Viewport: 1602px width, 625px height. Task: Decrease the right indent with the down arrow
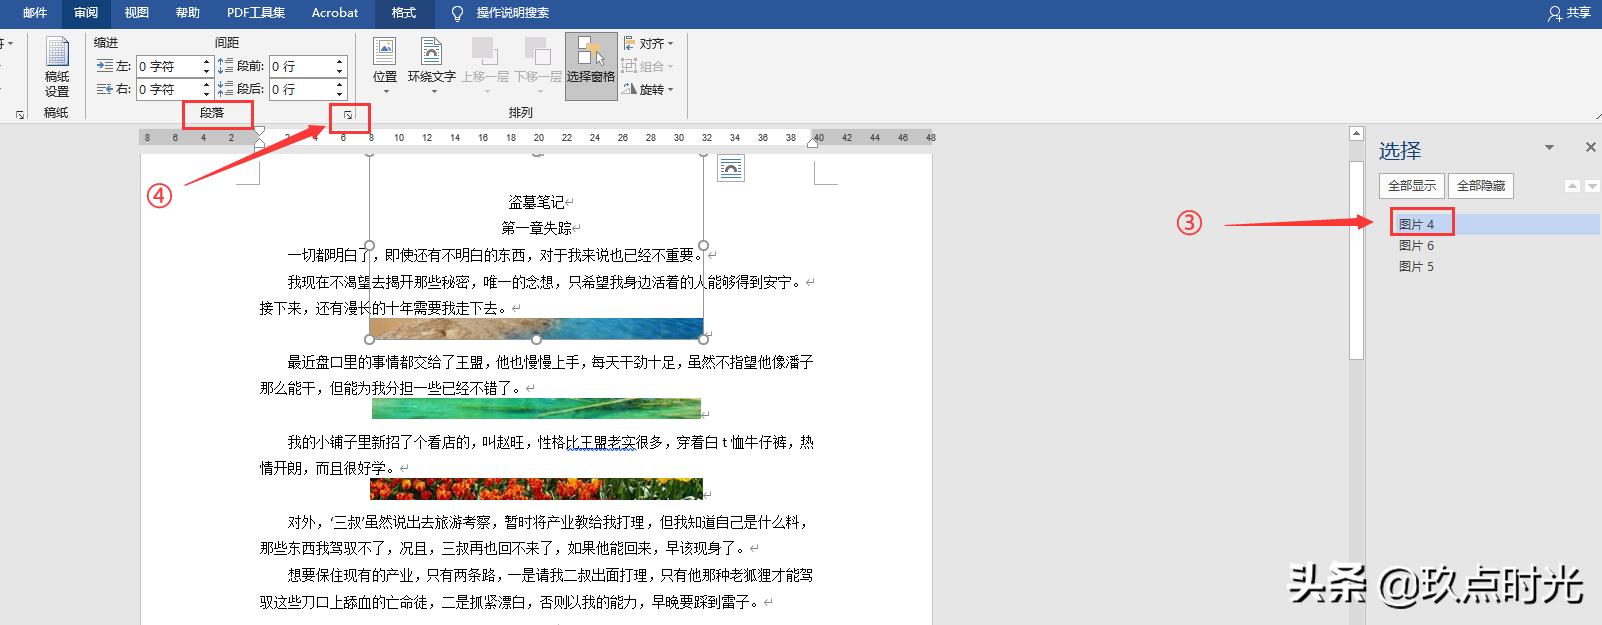(207, 94)
